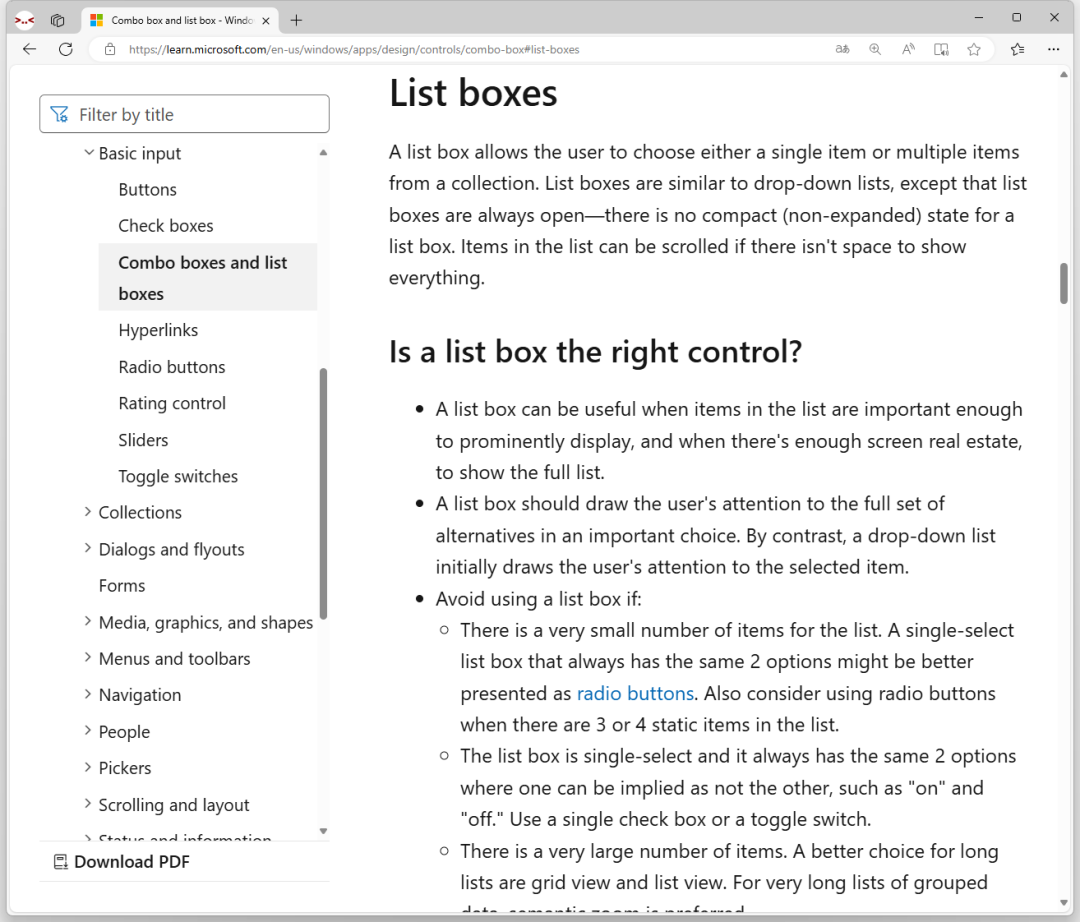
Task: Open the Buttons article
Action: click(147, 189)
